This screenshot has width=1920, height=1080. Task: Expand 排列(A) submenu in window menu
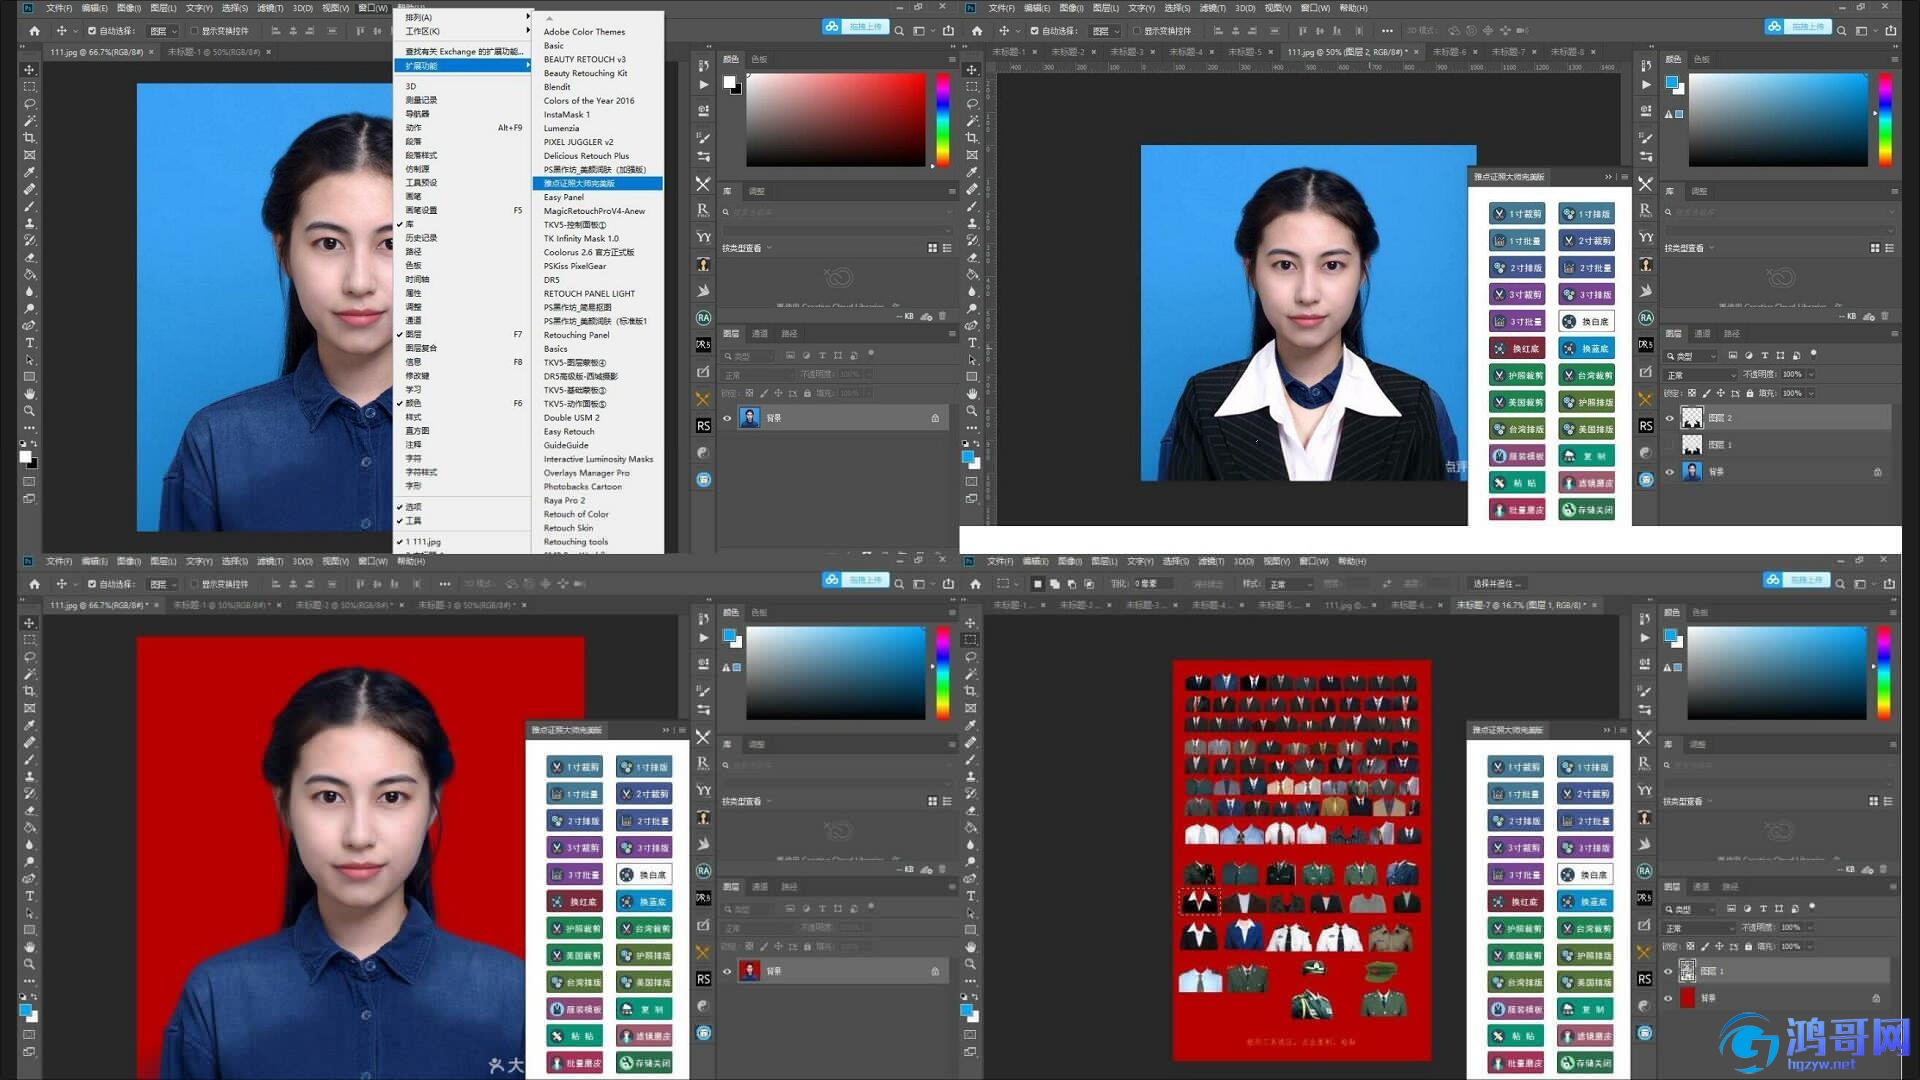[464, 17]
